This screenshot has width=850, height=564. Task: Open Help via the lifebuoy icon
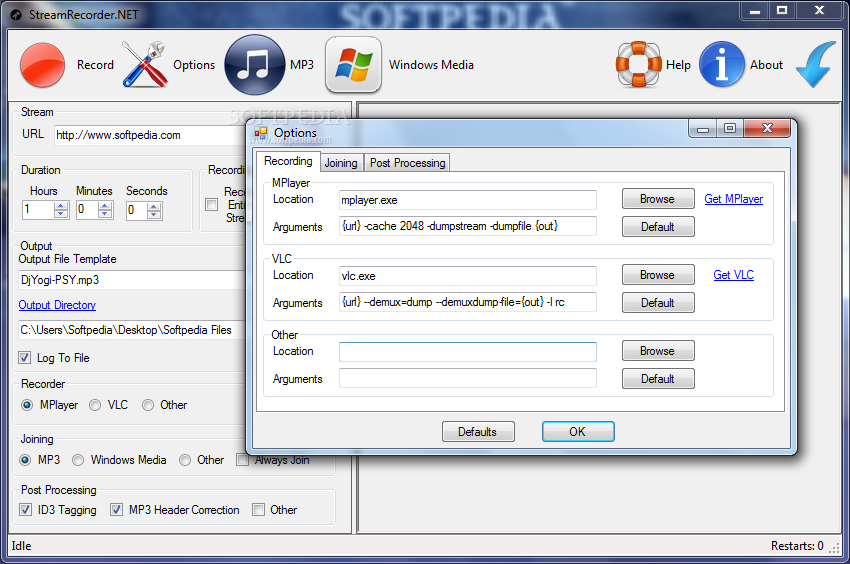tap(639, 65)
